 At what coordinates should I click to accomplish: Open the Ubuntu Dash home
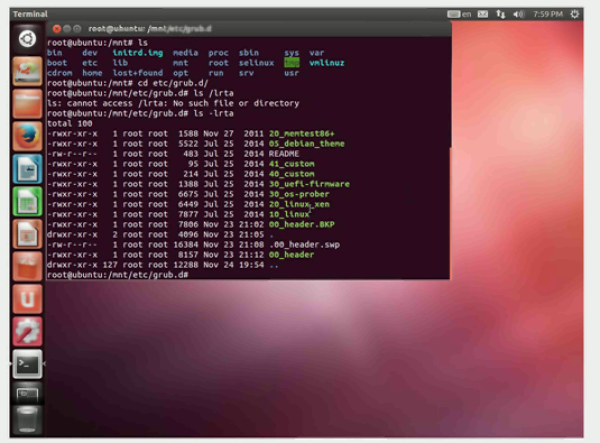[x=26, y=40]
